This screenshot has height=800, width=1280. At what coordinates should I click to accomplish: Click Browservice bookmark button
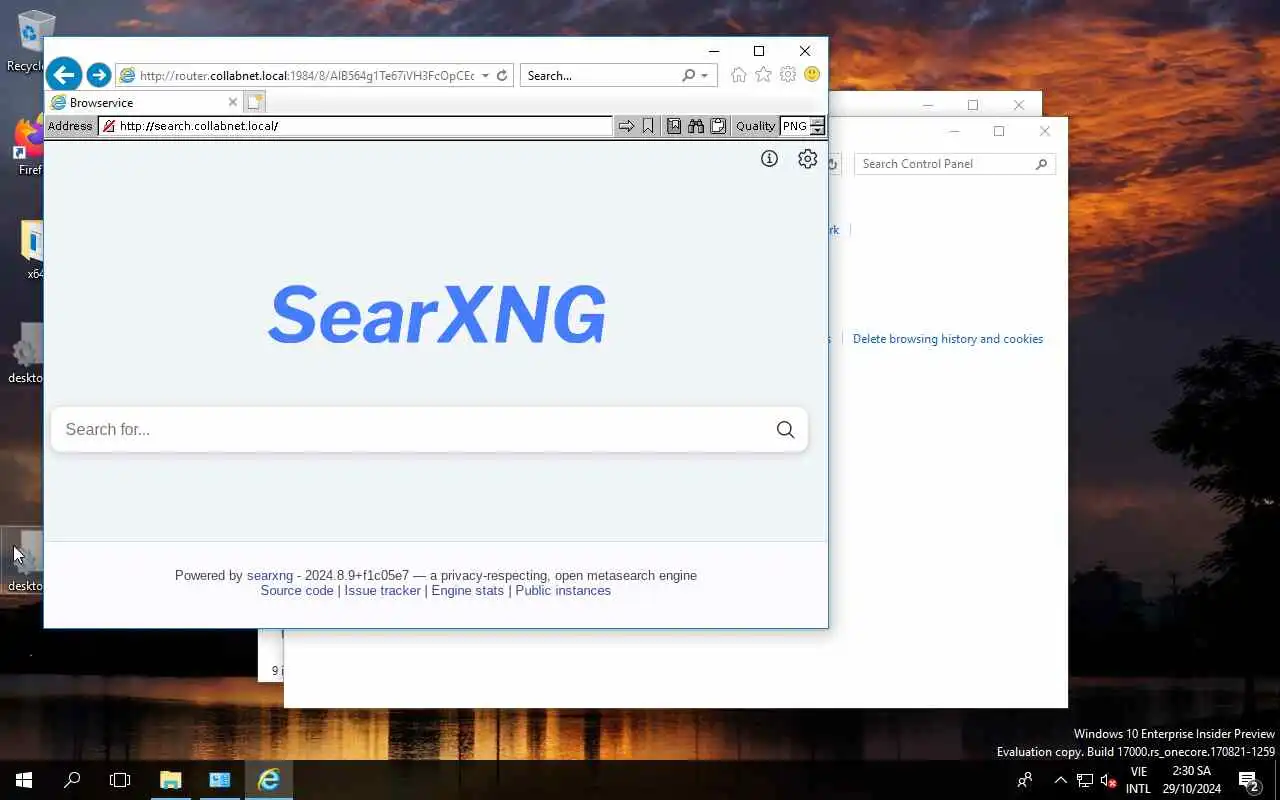point(648,126)
